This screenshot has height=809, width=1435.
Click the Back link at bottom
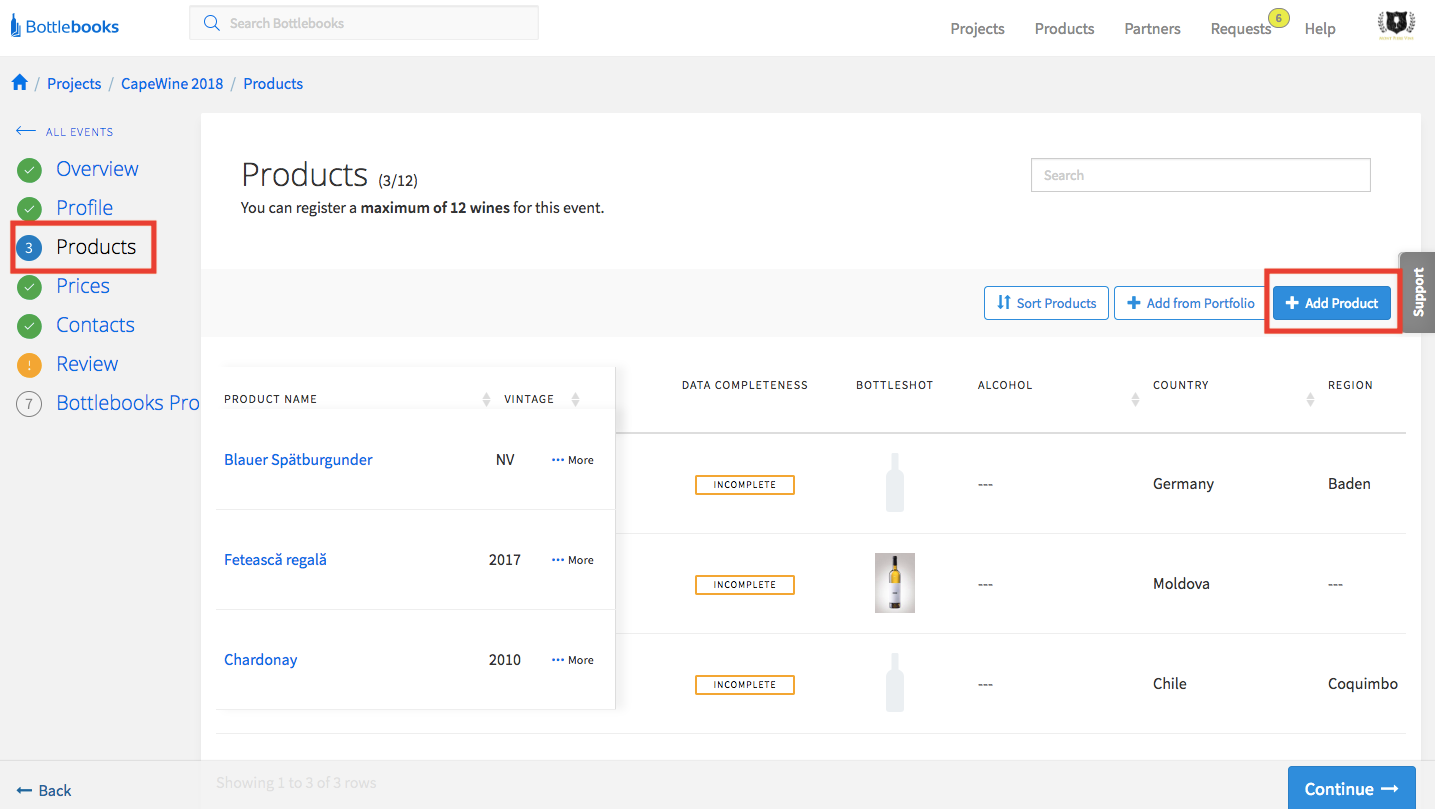point(44,790)
